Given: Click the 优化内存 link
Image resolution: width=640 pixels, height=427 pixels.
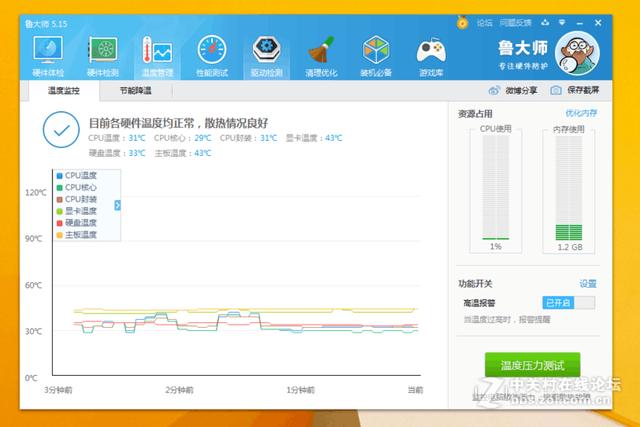Looking at the screenshot, I should click(581, 113).
